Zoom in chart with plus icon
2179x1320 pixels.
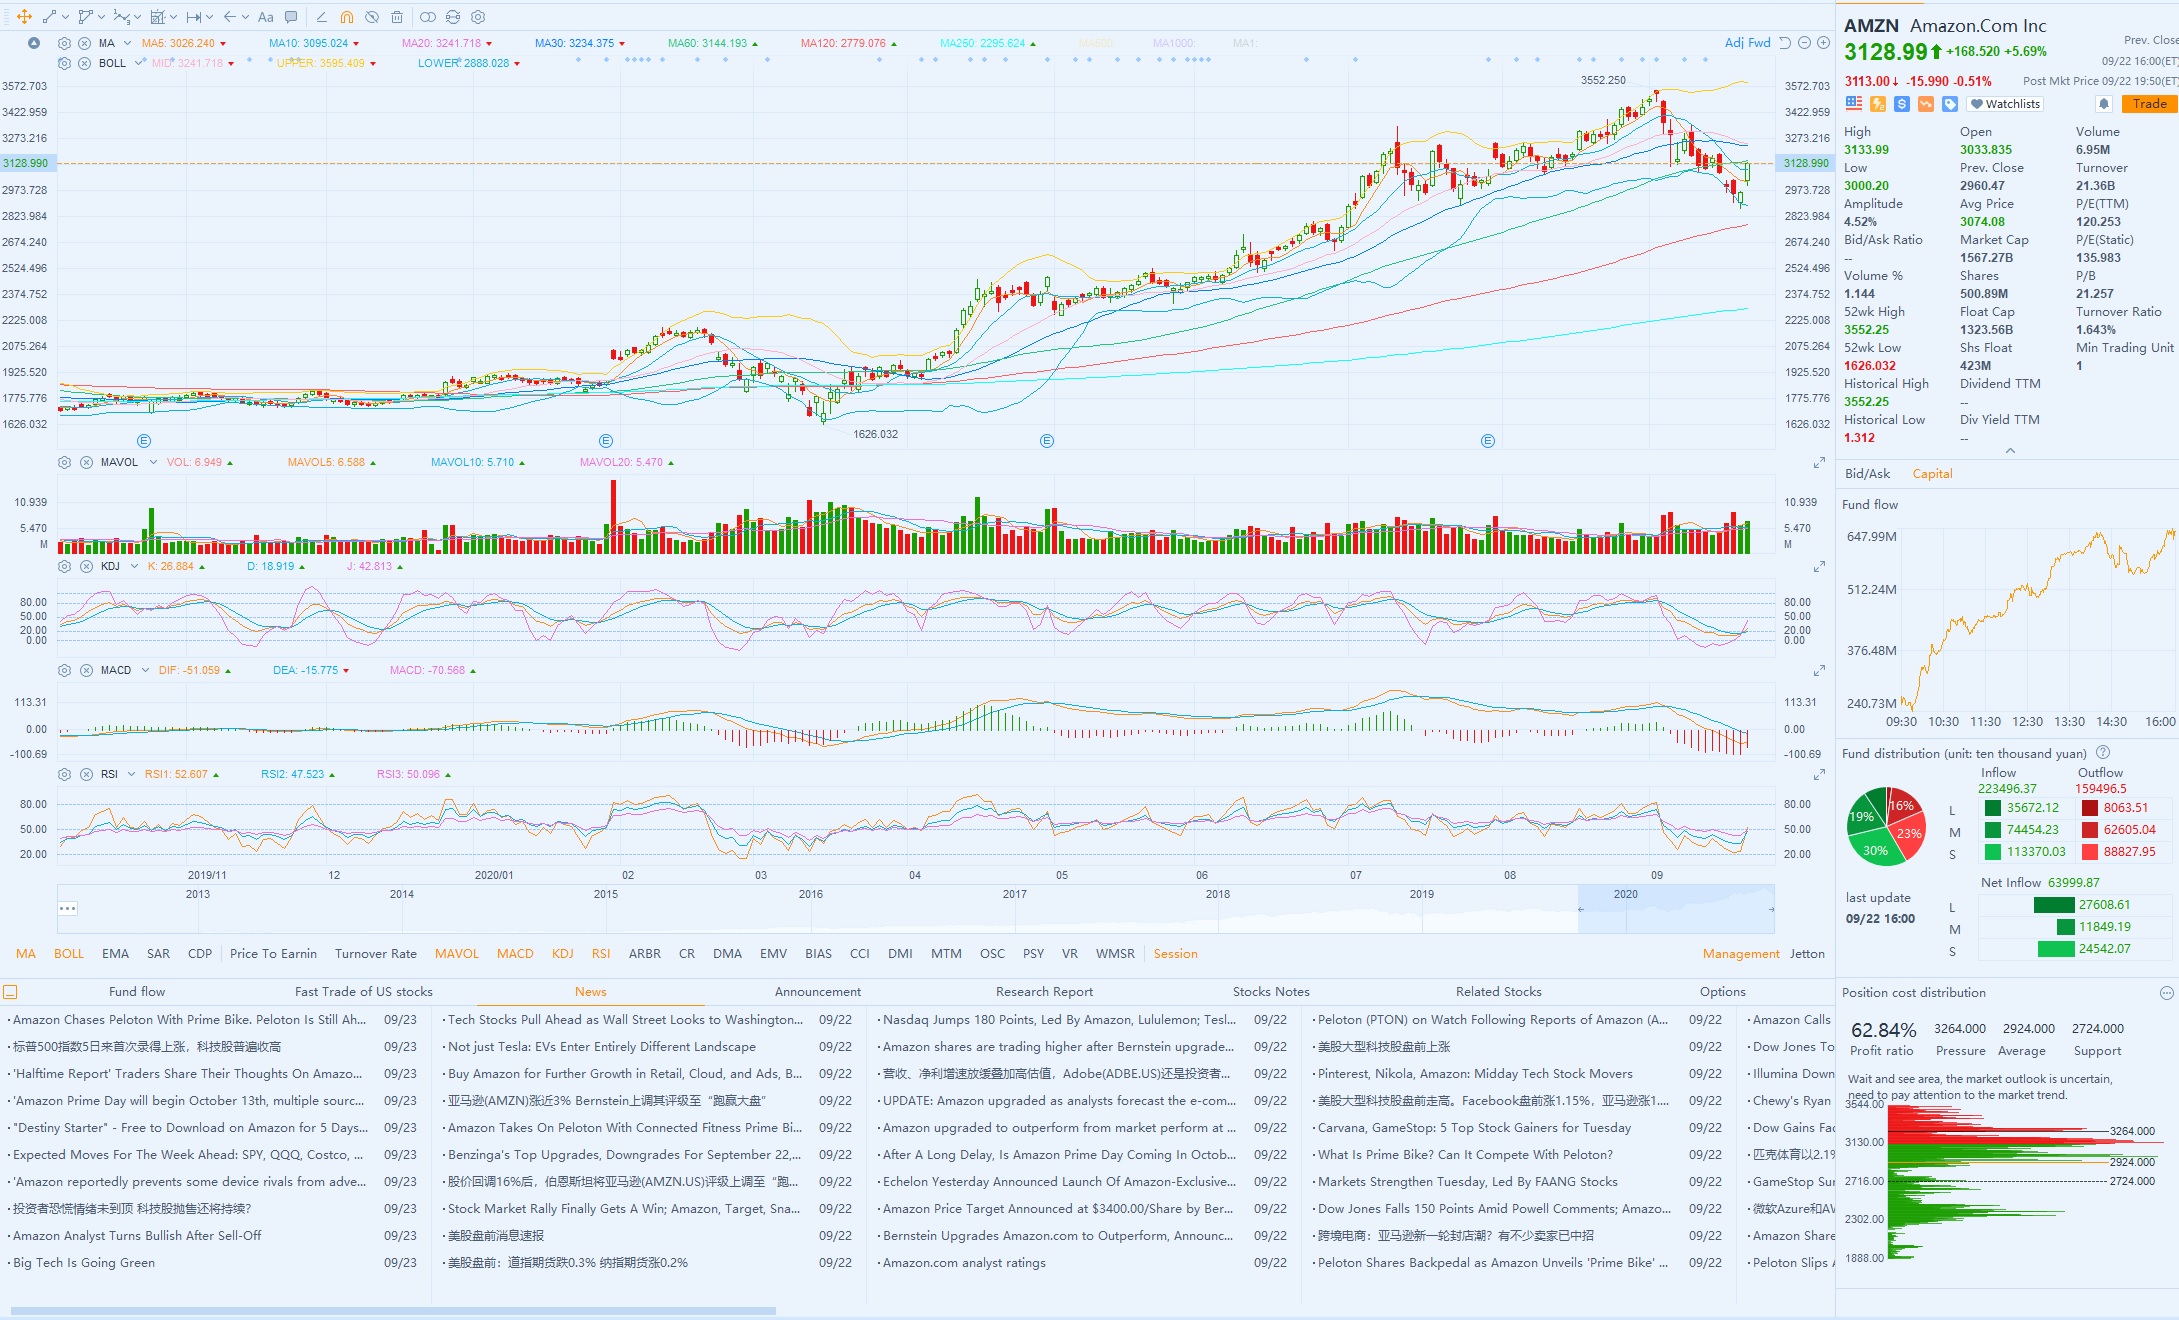(x=1823, y=43)
